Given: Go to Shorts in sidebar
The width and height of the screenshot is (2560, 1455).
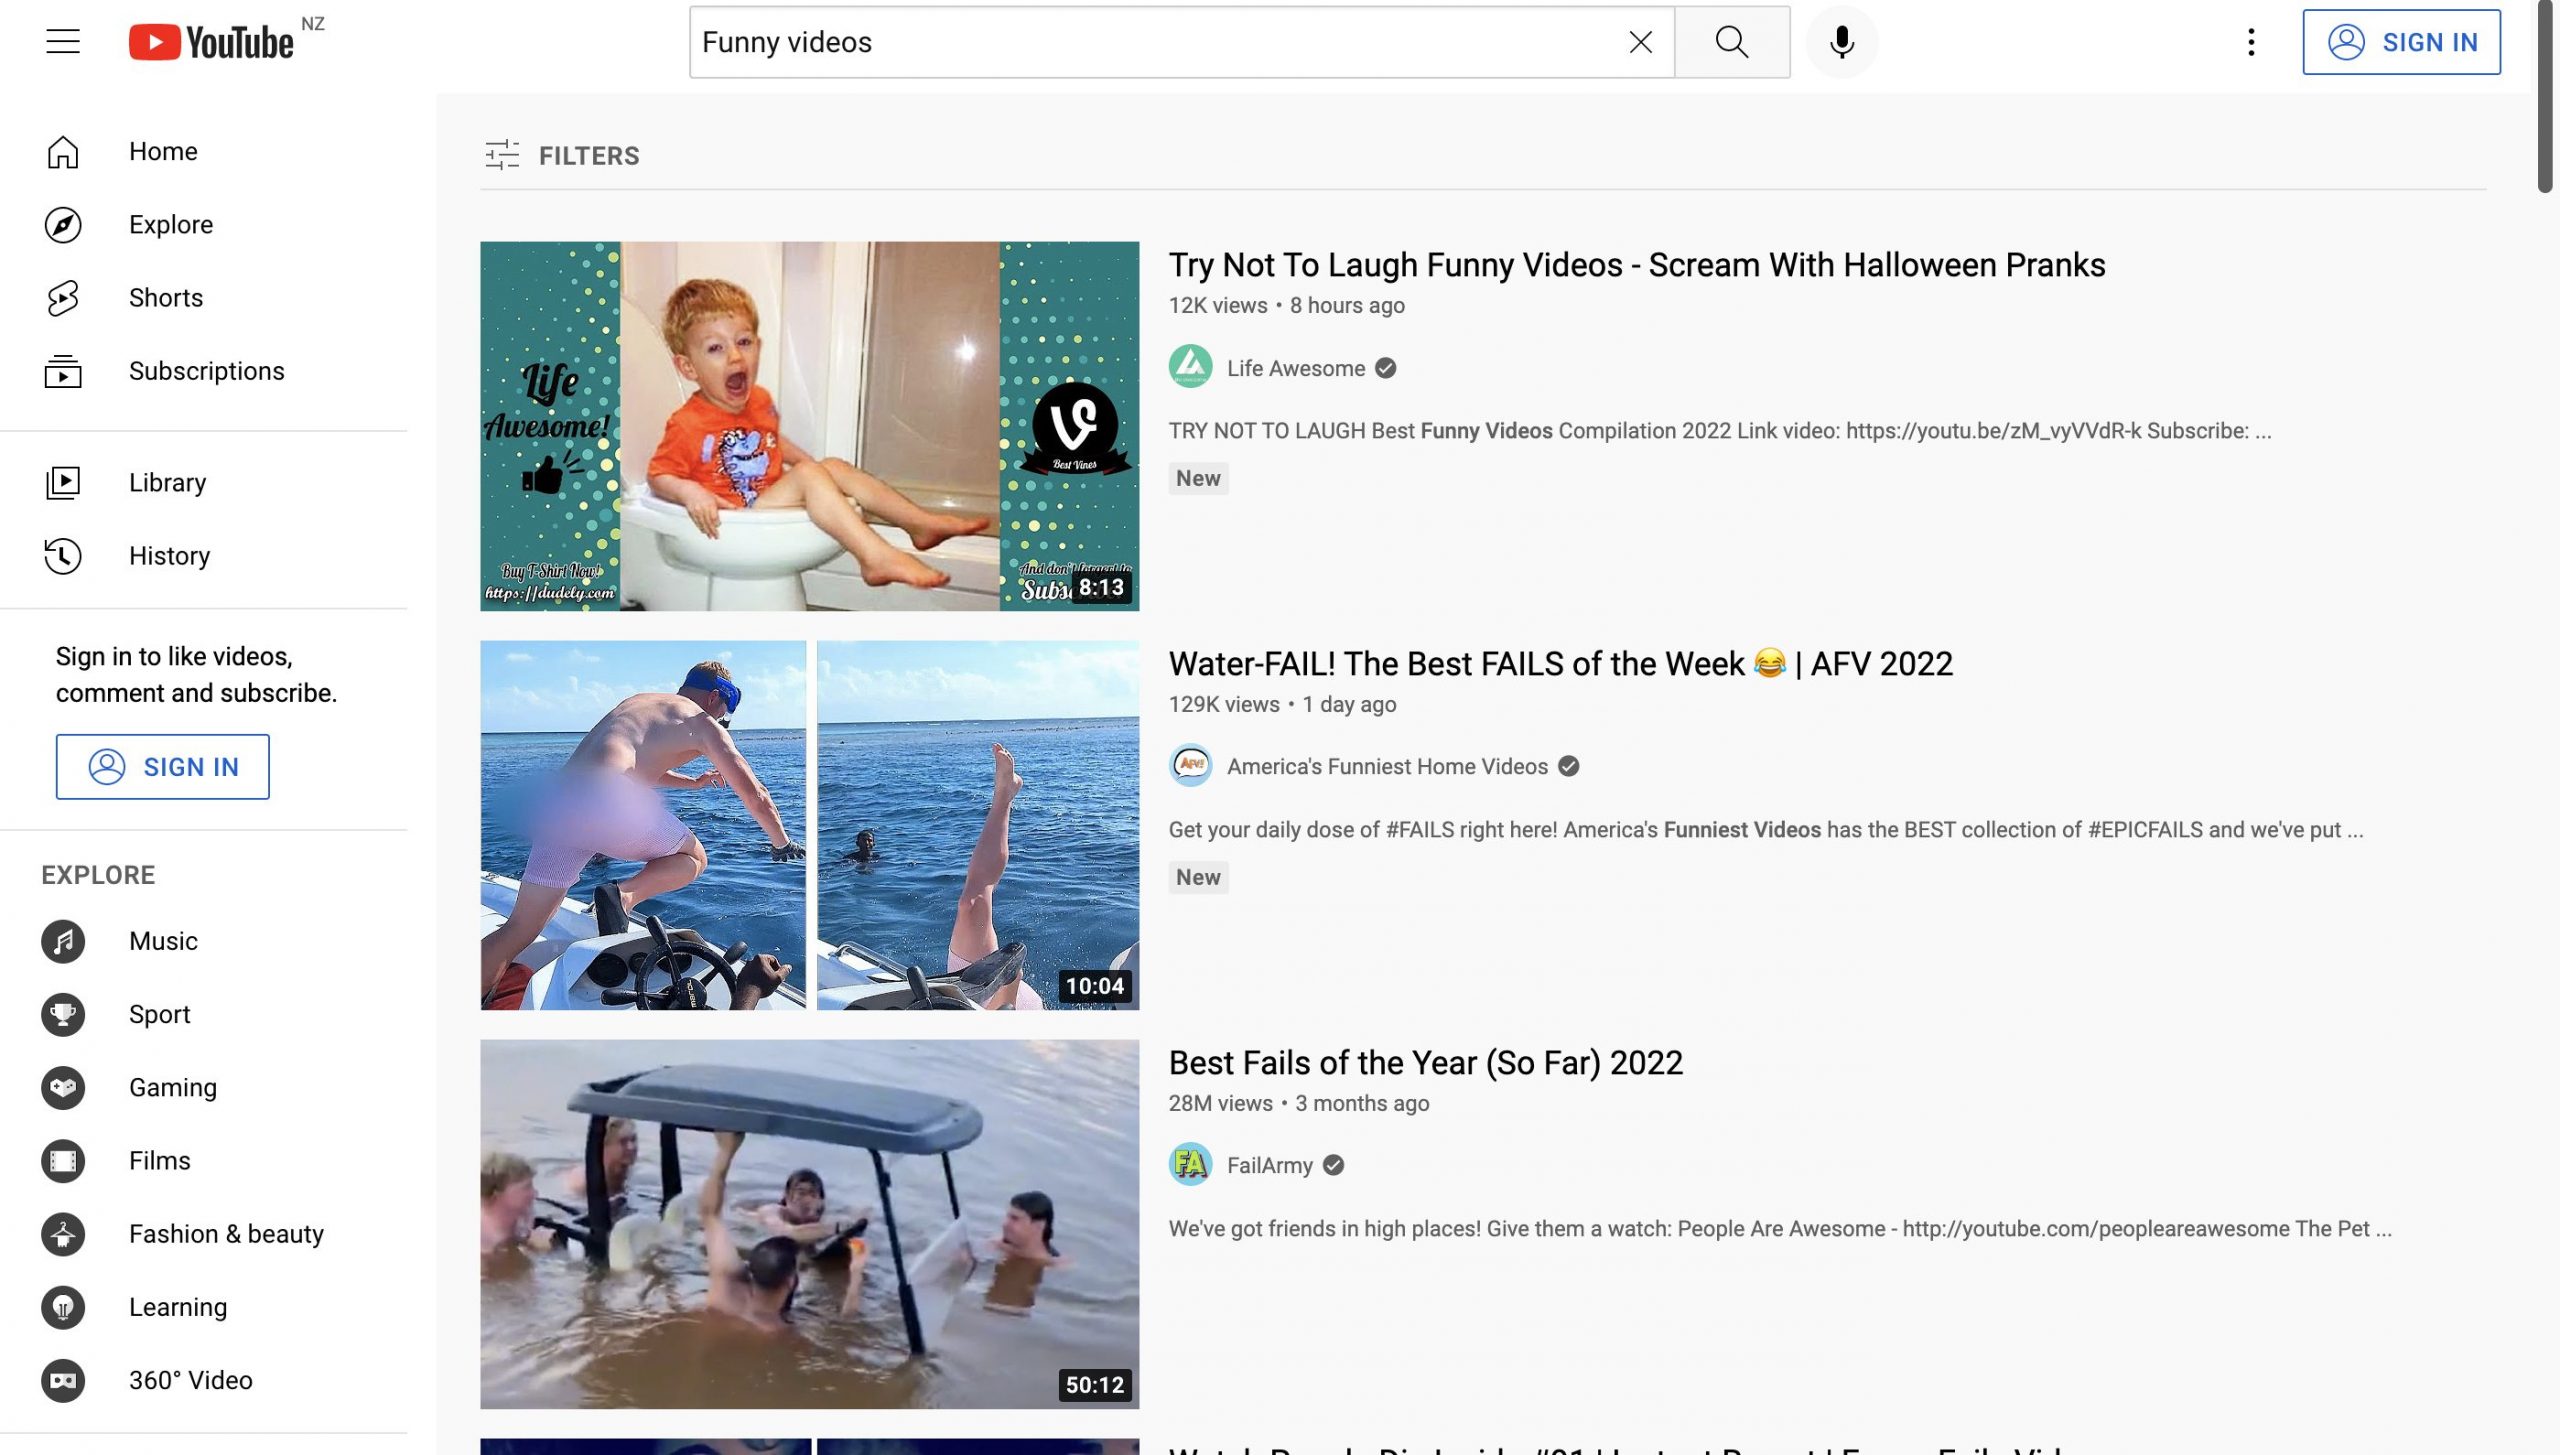Looking at the screenshot, I should tap(165, 298).
